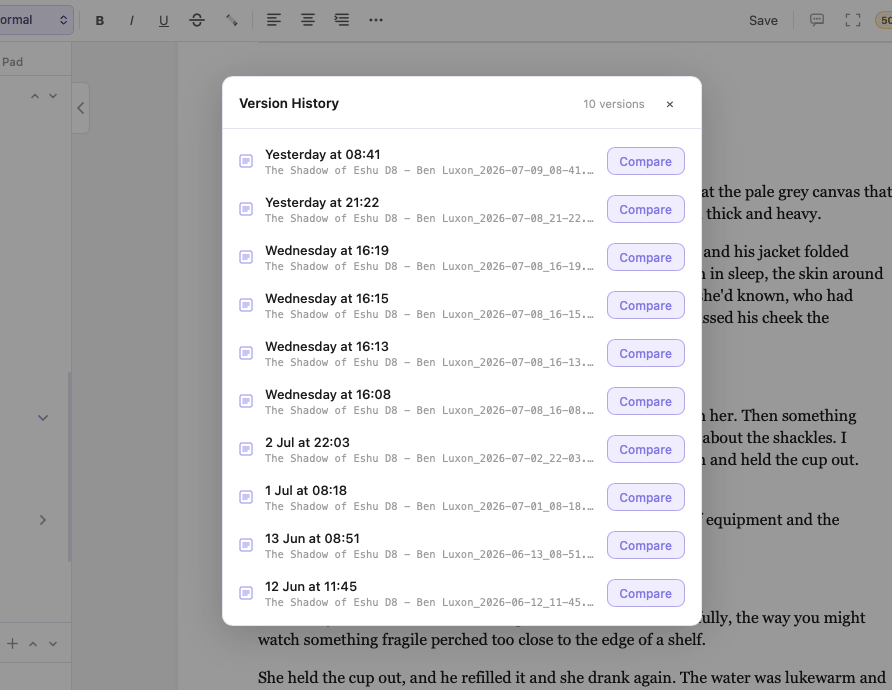Toggle bold formatting in the toolbar
This screenshot has width=892, height=690.
100,20
